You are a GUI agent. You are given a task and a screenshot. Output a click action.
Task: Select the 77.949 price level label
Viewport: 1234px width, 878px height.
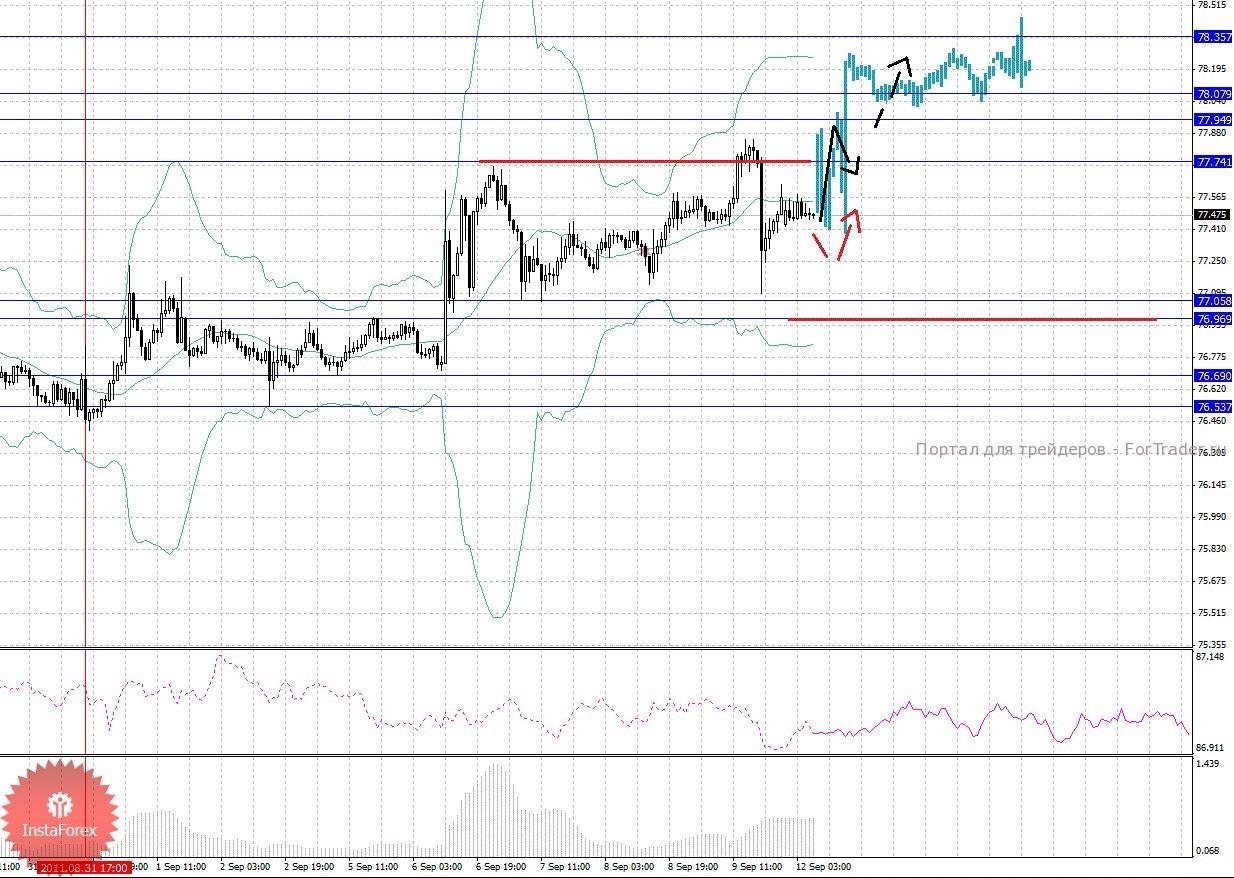pos(1213,120)
